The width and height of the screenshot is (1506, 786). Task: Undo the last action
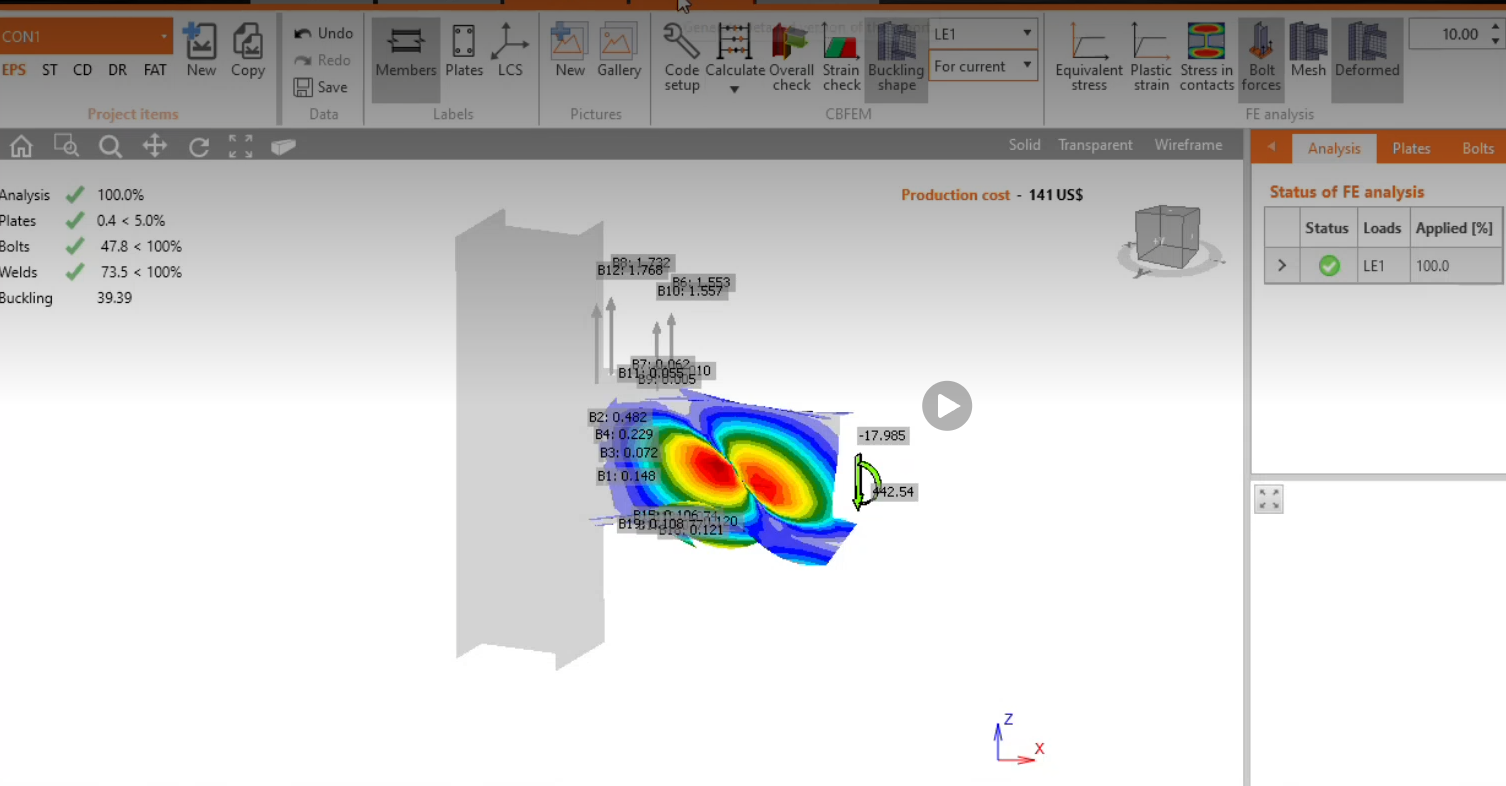coord(323,33)
